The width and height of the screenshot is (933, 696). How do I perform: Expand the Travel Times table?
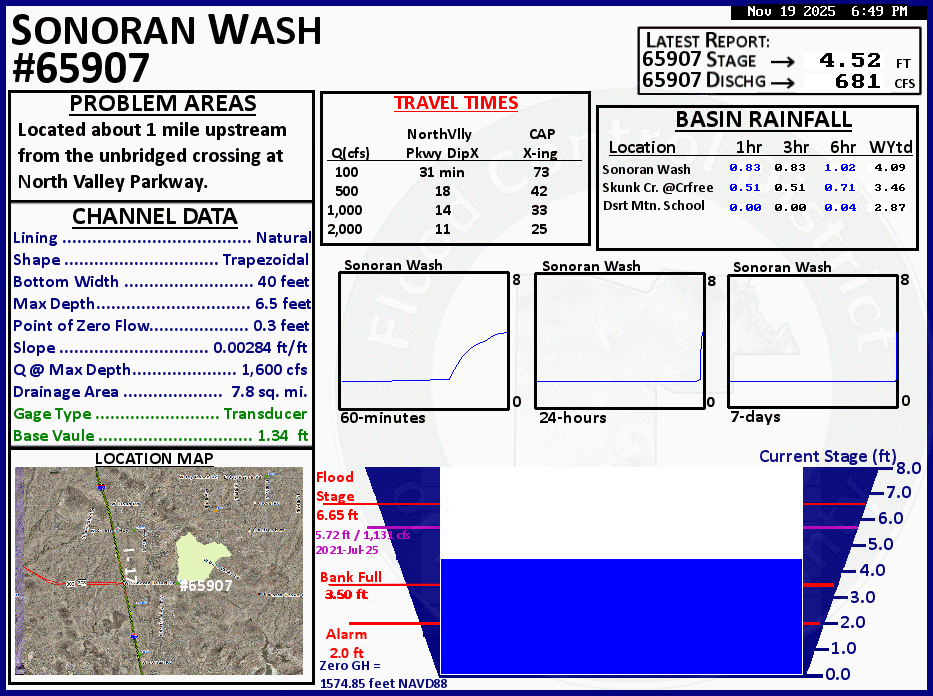(x=456, y=103)
